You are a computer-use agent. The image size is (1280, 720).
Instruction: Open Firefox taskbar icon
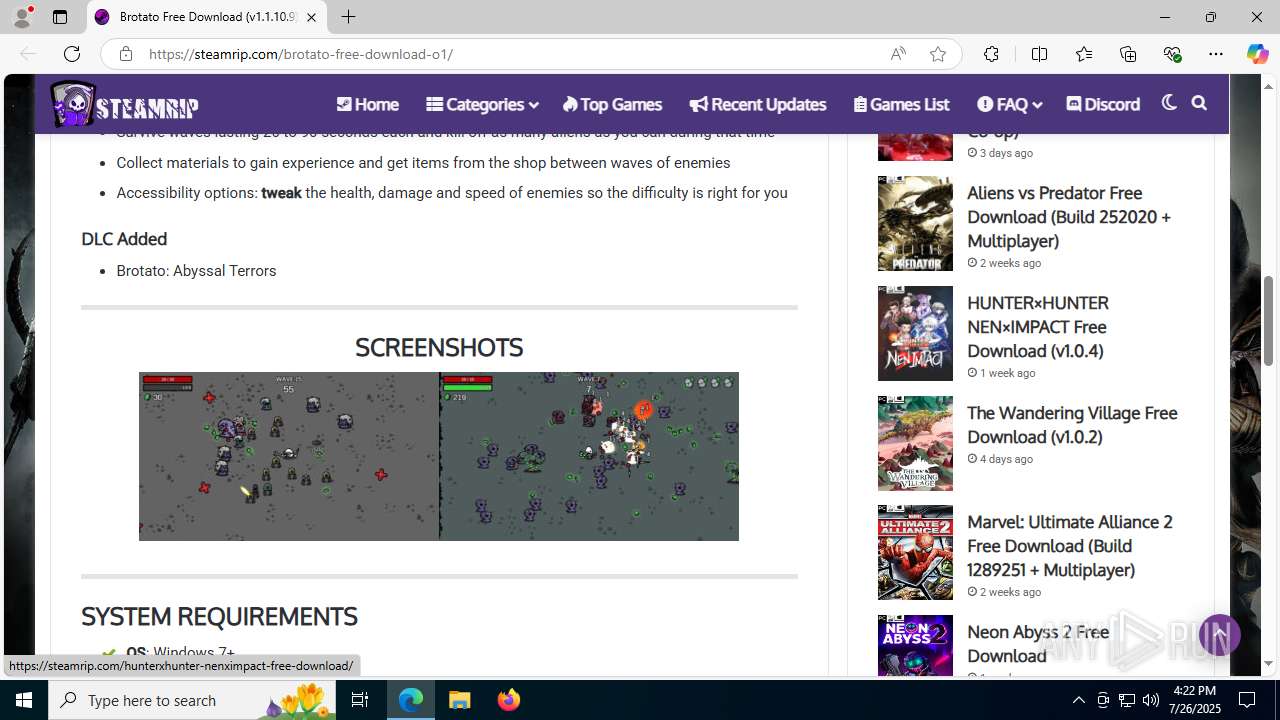coord(508,700)
